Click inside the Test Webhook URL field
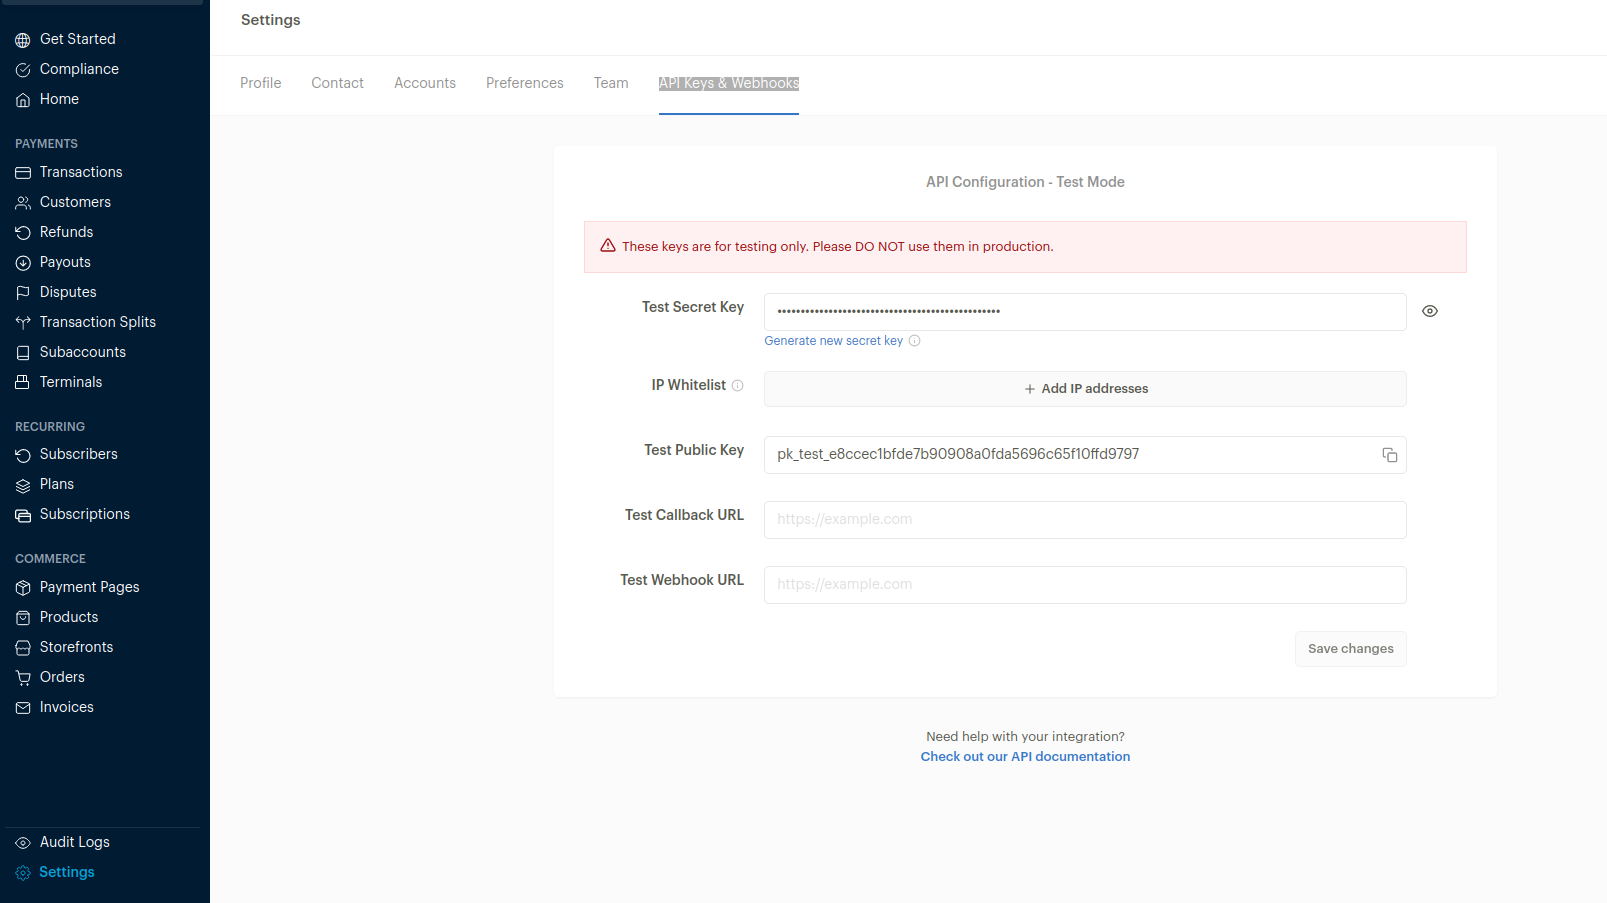This screenshot has height=903, width=1607. [x=1085, y=584]
